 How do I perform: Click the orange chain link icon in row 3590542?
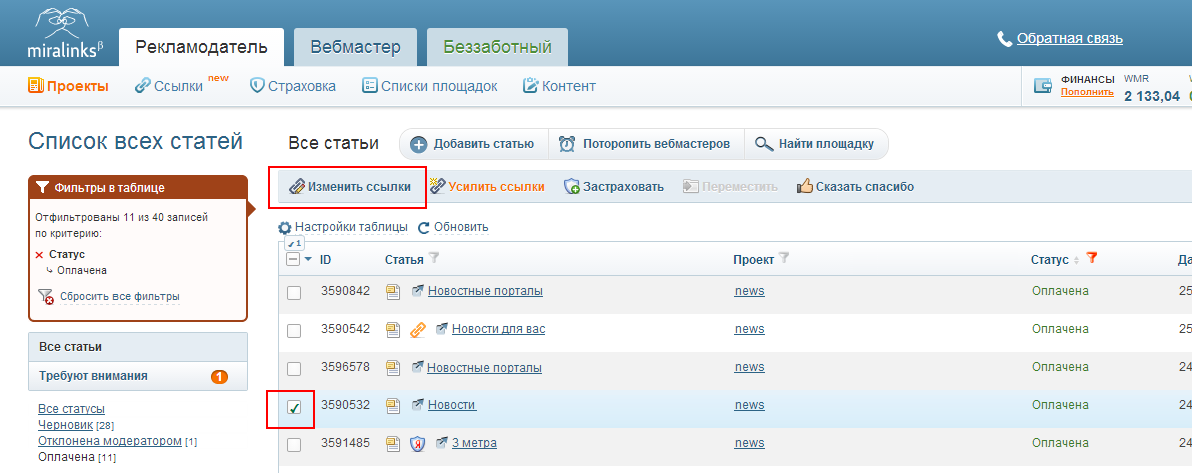tap(417, 329)
